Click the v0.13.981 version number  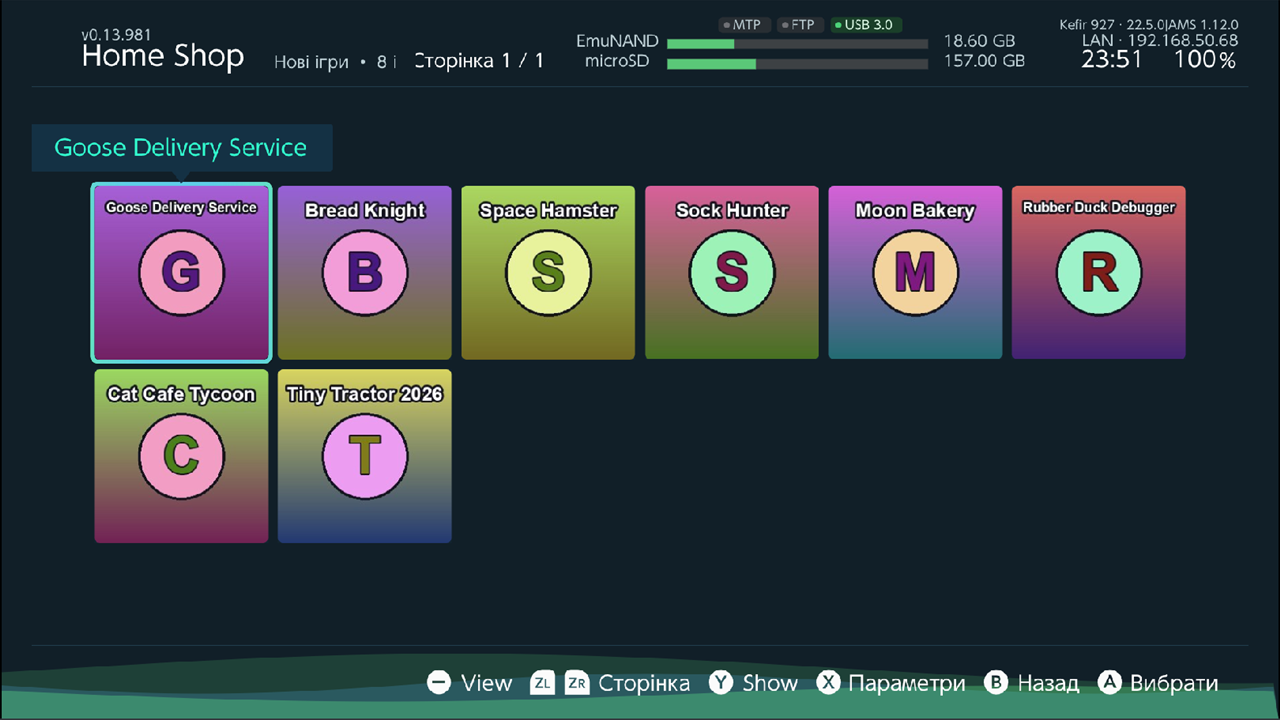click(x=115, y=35)
